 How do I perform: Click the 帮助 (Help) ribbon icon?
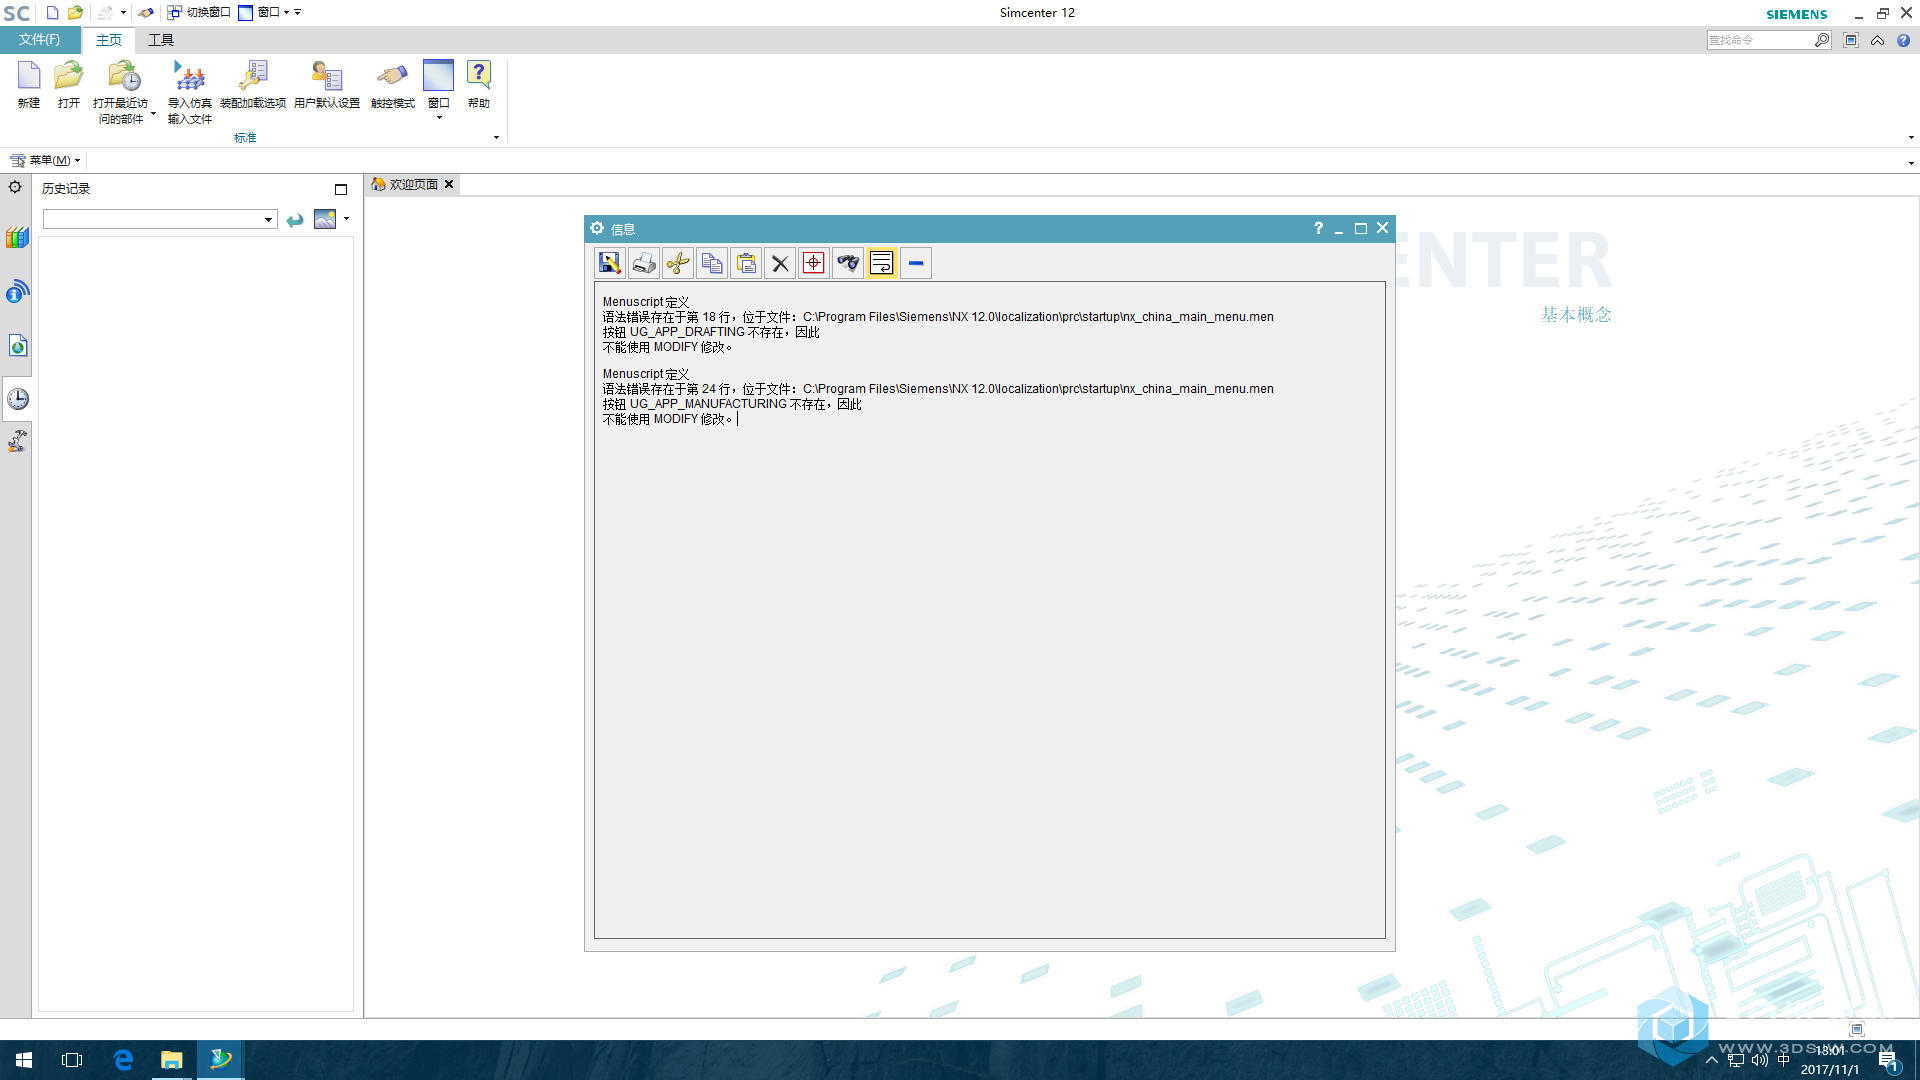[479, 84]
